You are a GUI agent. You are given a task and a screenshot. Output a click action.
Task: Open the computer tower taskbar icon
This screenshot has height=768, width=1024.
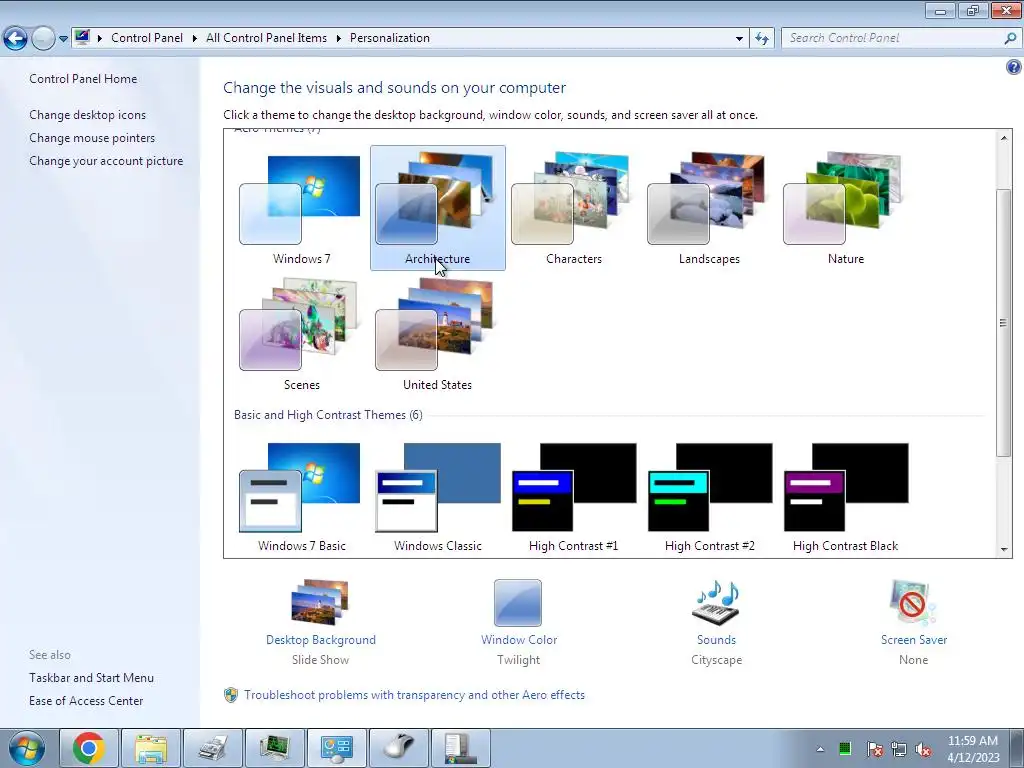click(x=461, y=748)
